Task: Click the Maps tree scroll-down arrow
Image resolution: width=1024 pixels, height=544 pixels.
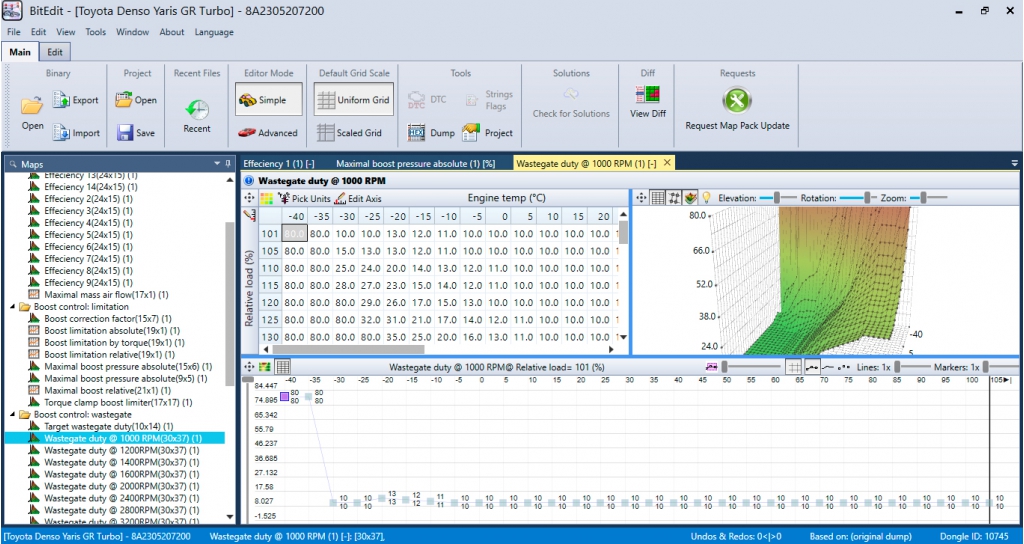Action: pos(229,517)
